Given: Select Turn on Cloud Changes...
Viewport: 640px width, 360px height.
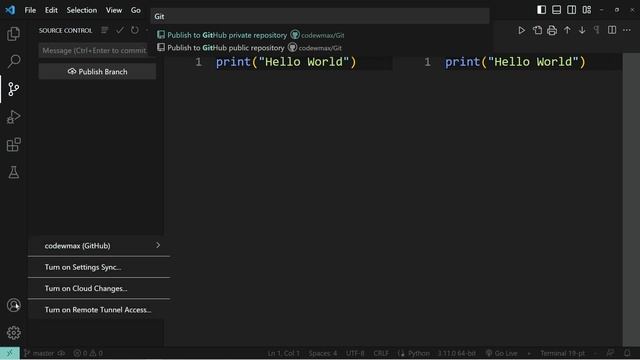Looking at the screenshot, I should (x=99, y=288).
